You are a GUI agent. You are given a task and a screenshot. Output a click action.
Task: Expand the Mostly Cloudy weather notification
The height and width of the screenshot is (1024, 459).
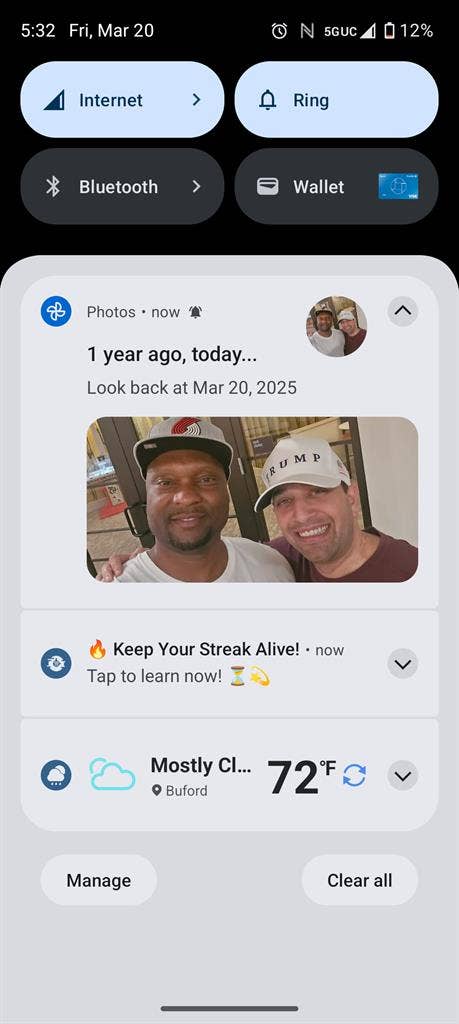pyautogui.click(x=402, y=775)
